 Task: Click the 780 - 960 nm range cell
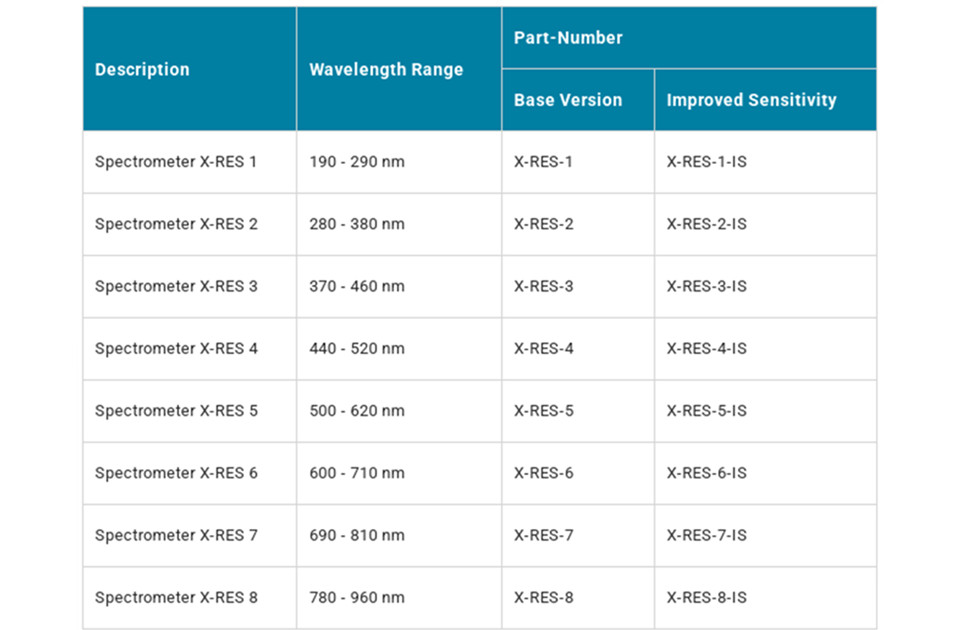point(357,598)
